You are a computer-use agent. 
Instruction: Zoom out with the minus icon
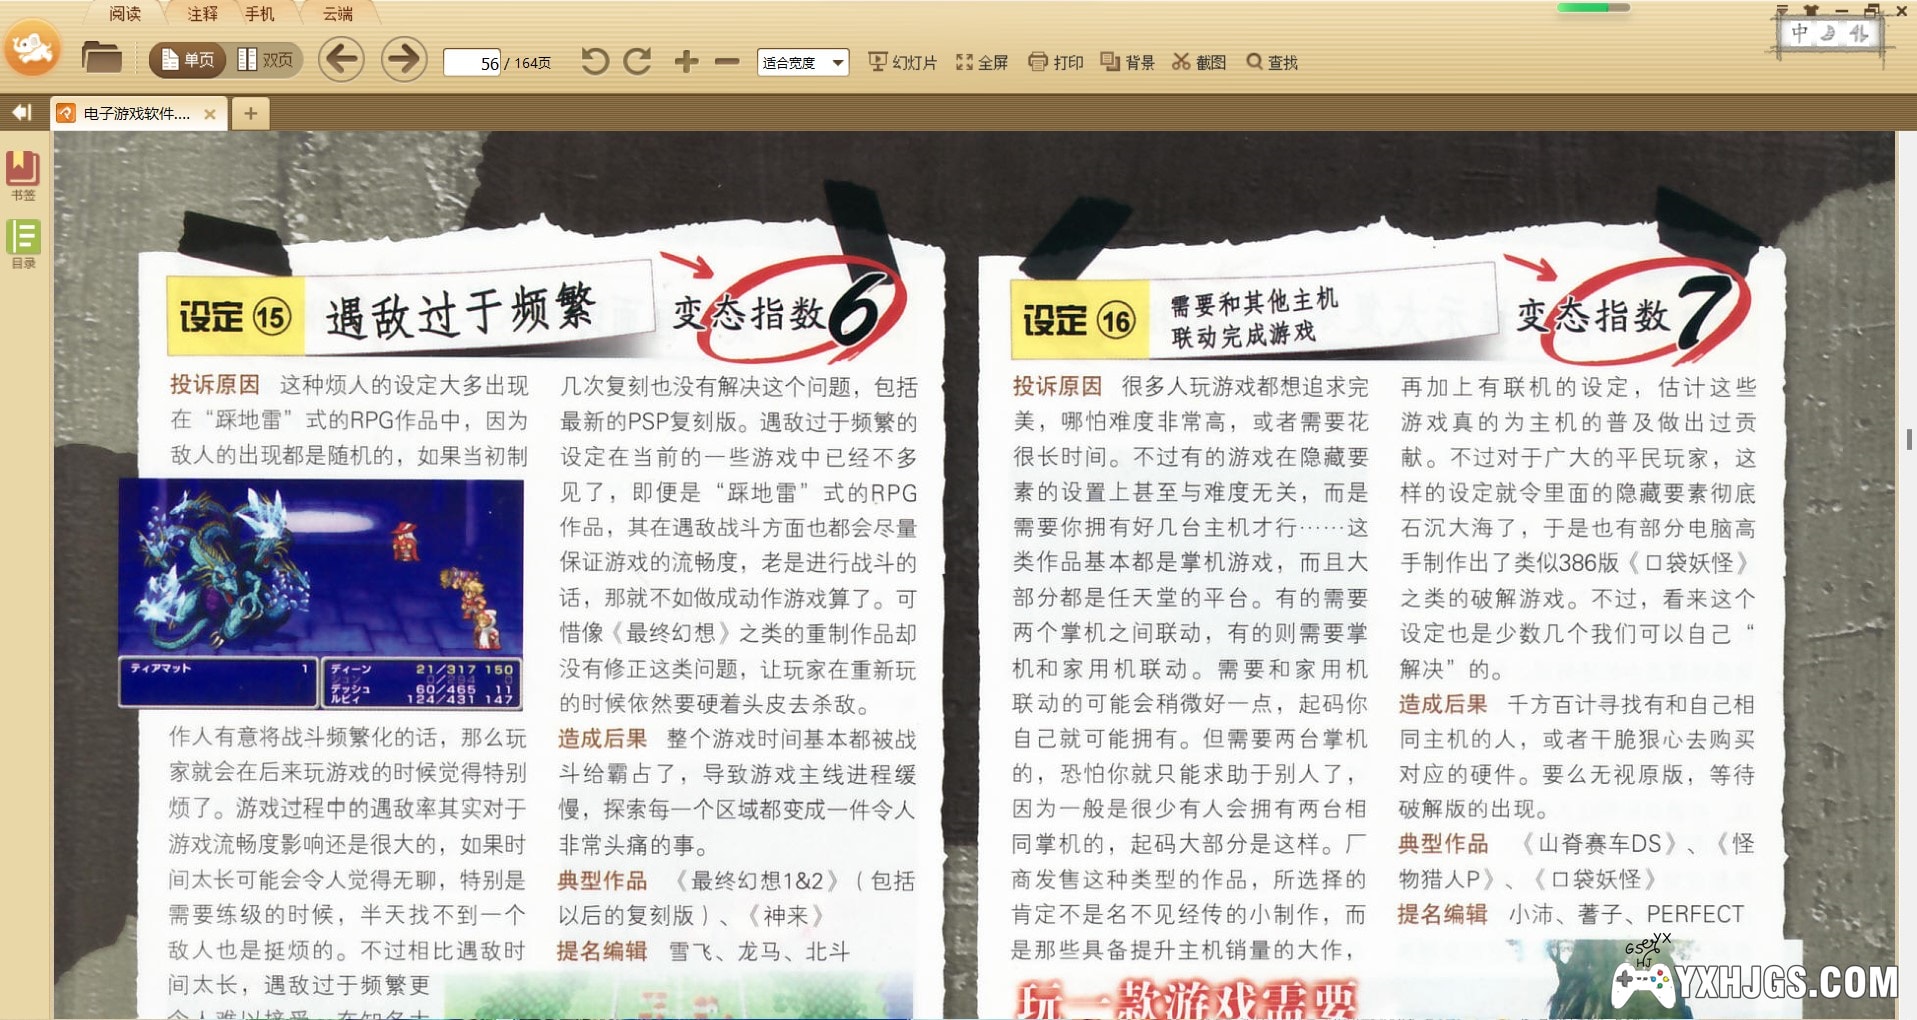pyautogui.click(x=727, y=62)
